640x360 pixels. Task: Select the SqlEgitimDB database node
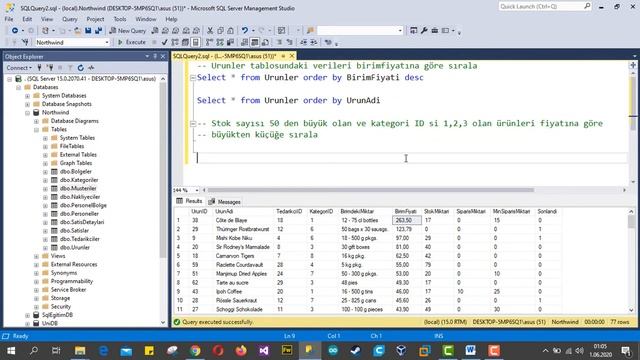point(57,315)
